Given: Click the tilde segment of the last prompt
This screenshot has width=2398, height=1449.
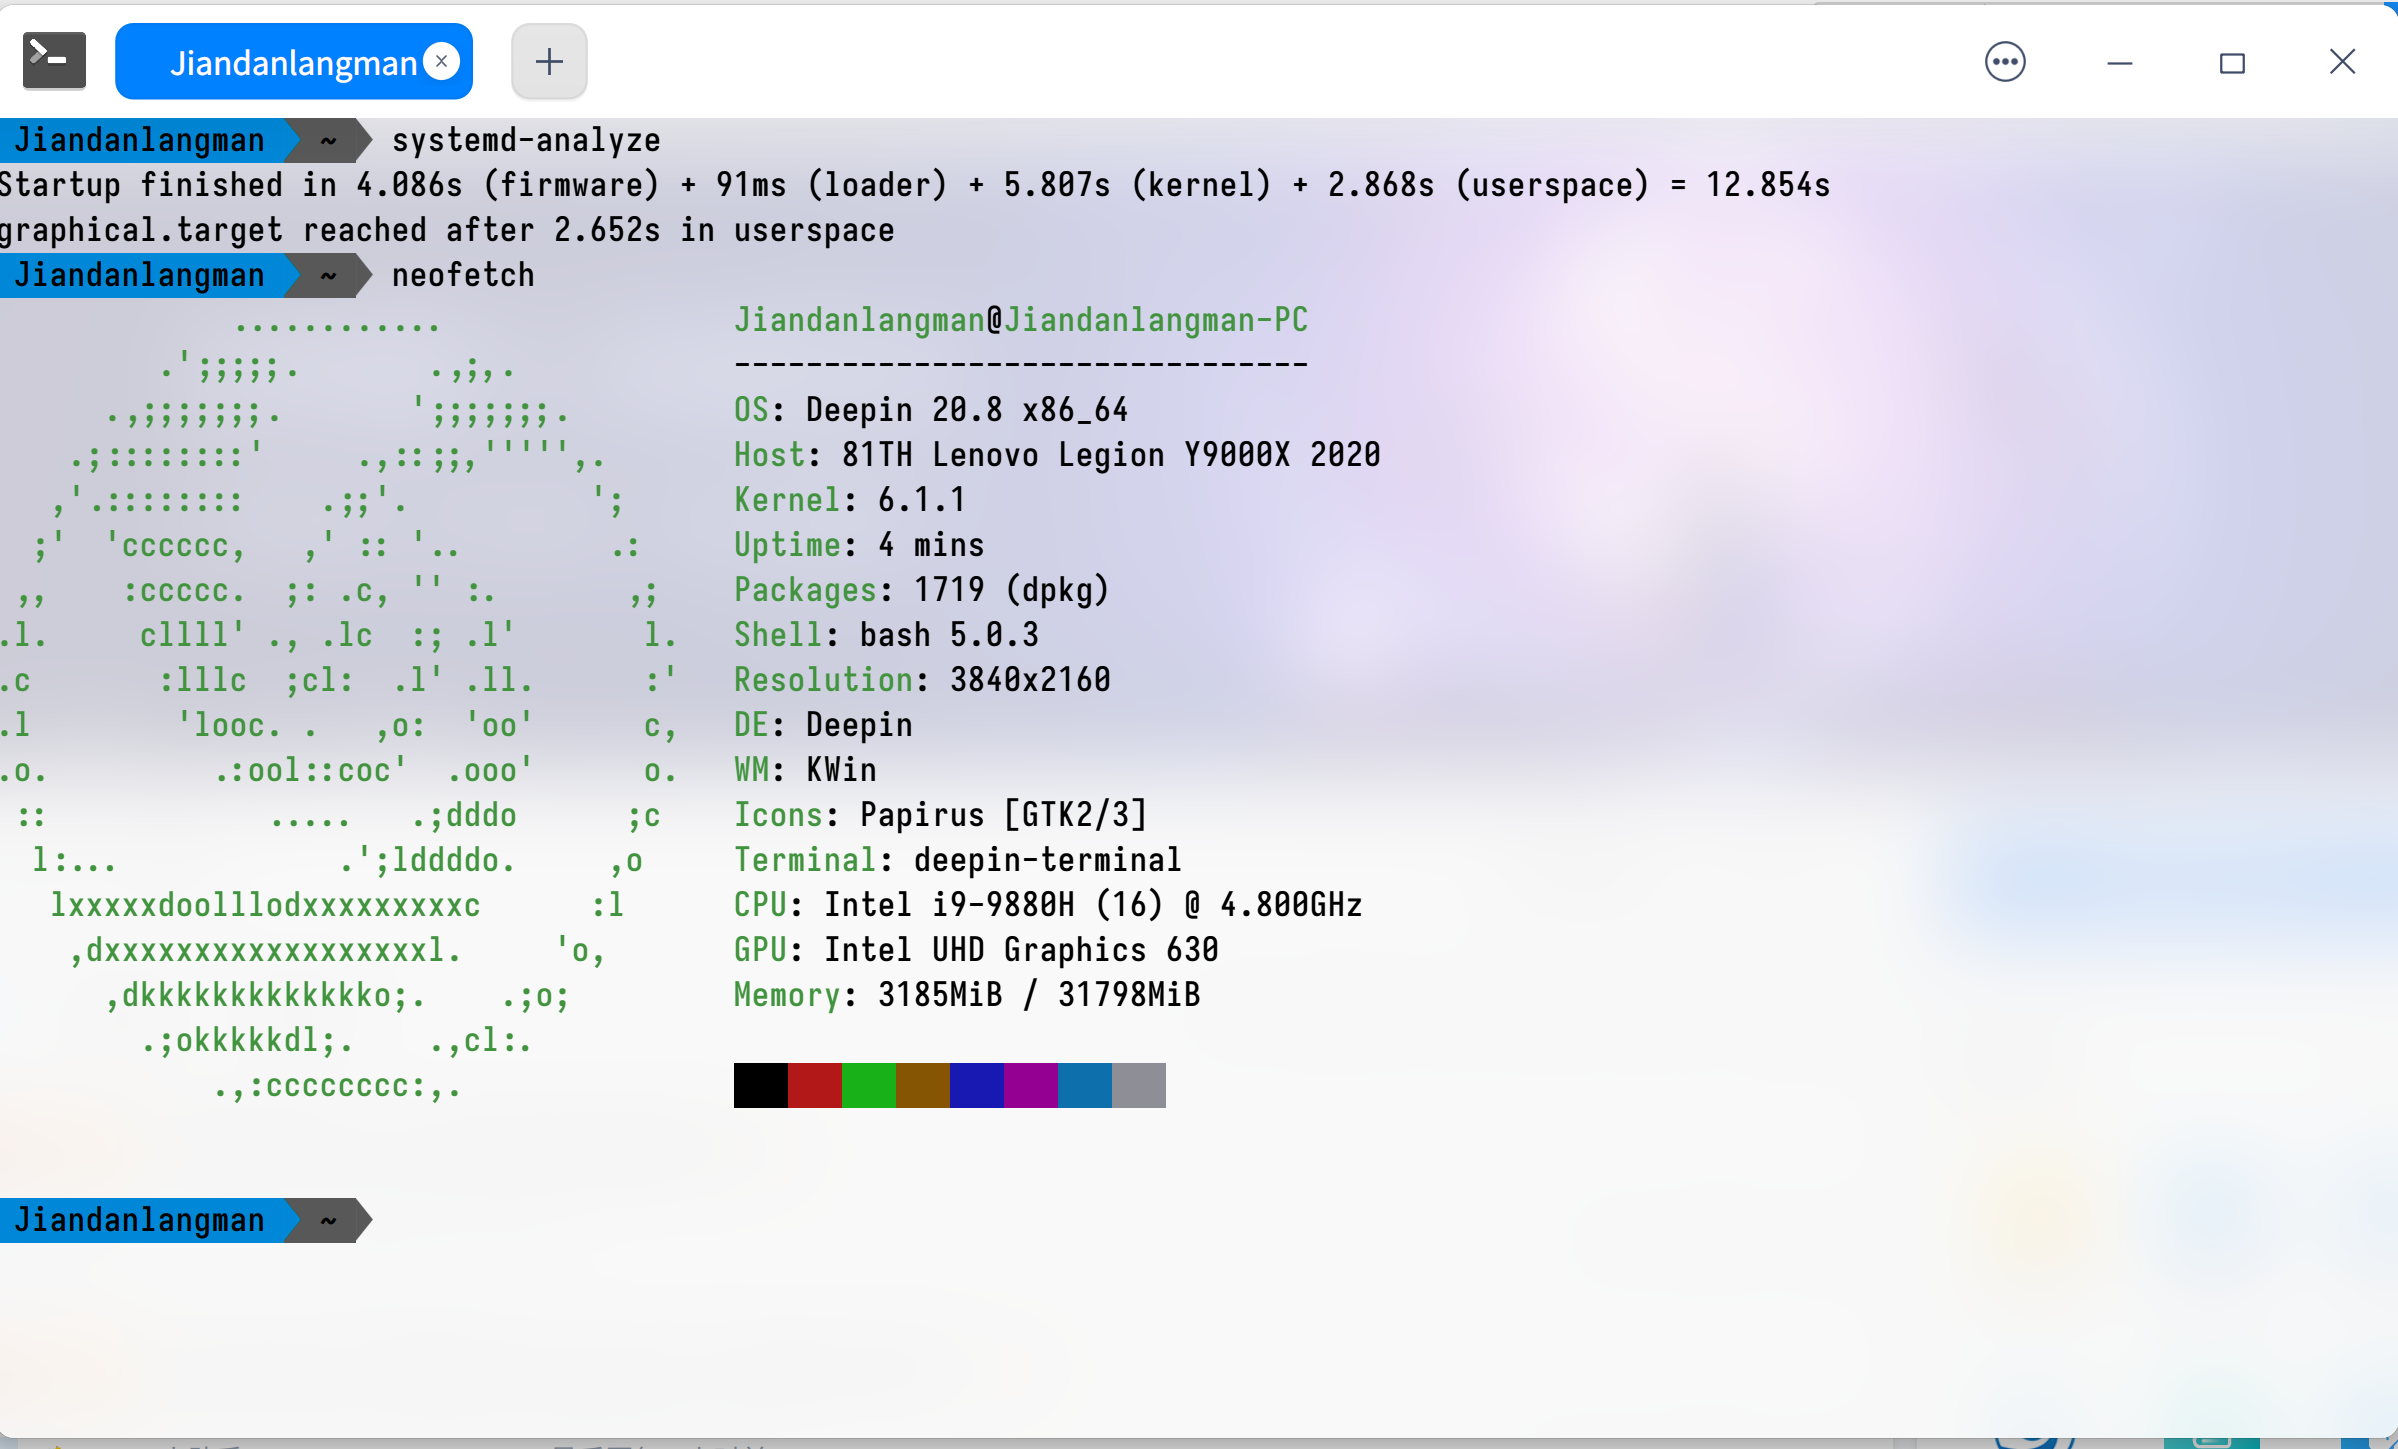Looking at the screenshot, I should [328, 1220].
